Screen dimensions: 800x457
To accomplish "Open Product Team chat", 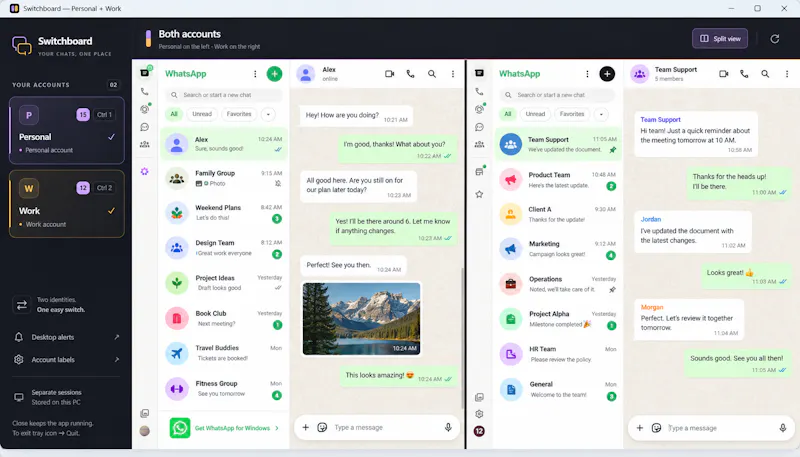I will (x=558, y=180).
